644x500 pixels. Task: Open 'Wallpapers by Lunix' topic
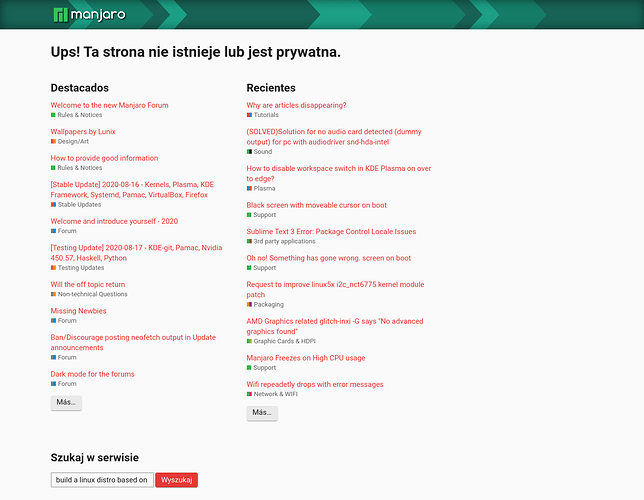tap(83, 131)
